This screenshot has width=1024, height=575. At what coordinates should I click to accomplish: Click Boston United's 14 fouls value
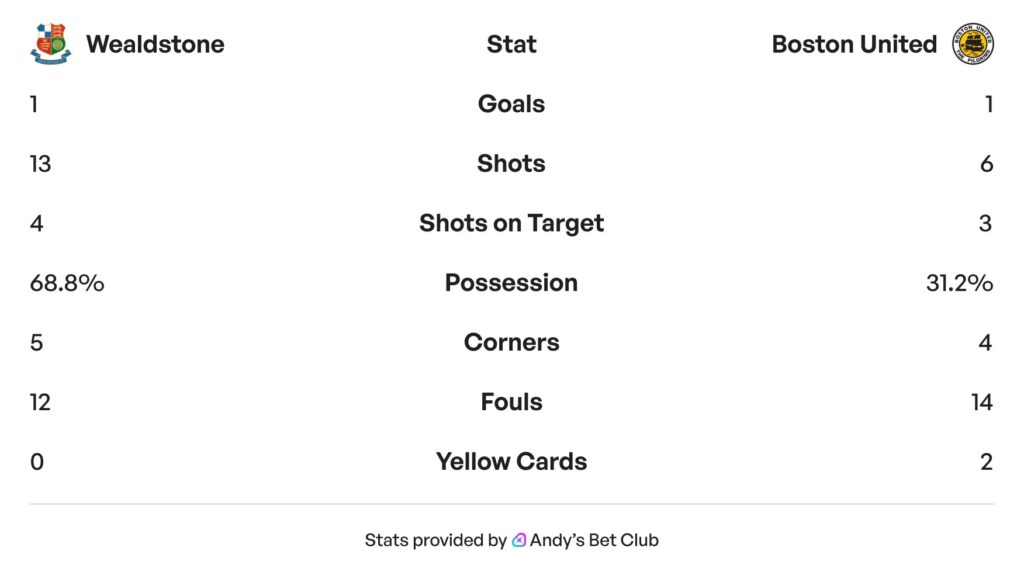tap(981, 402)
